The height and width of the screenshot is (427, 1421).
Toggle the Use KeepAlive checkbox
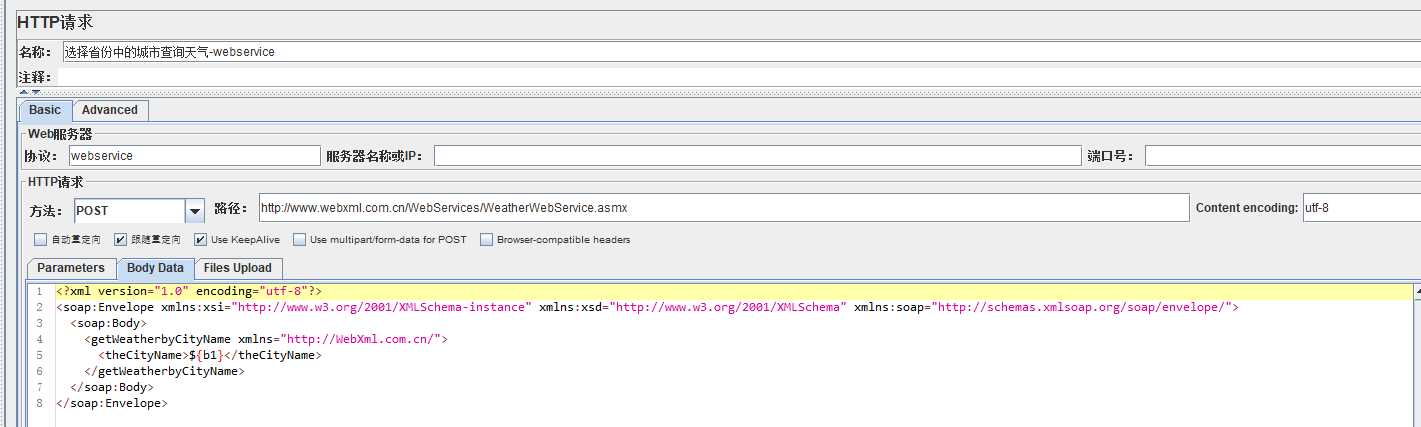coord(200,240)
